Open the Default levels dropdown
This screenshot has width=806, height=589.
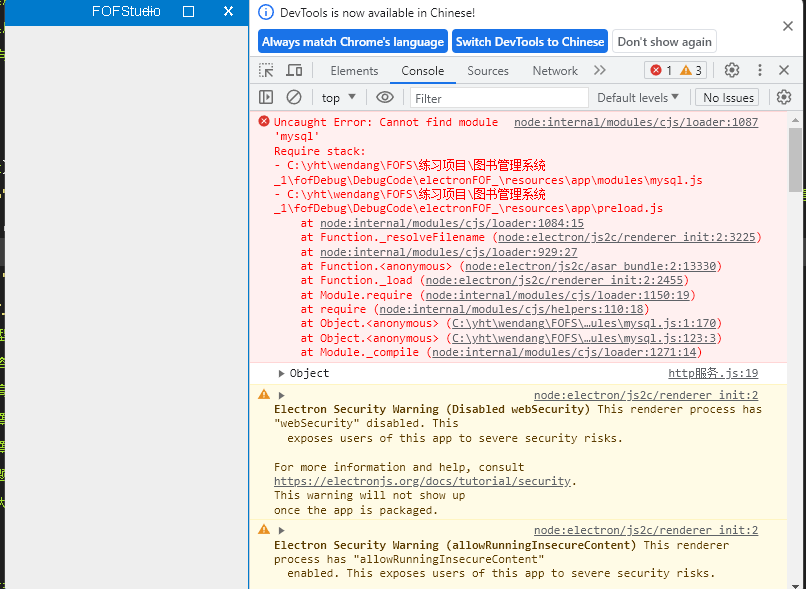(x=638, y=98)
